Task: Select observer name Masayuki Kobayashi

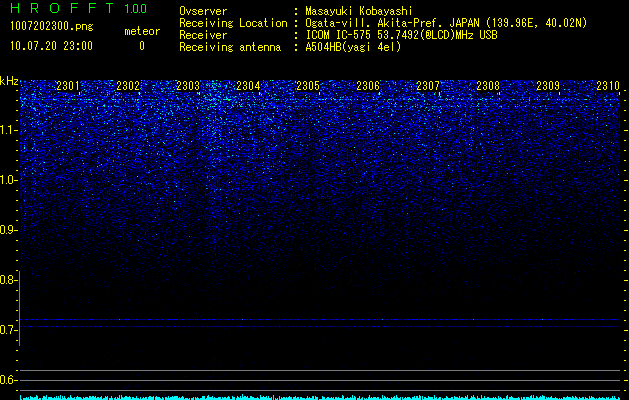Action: click(x=359, y=11)
